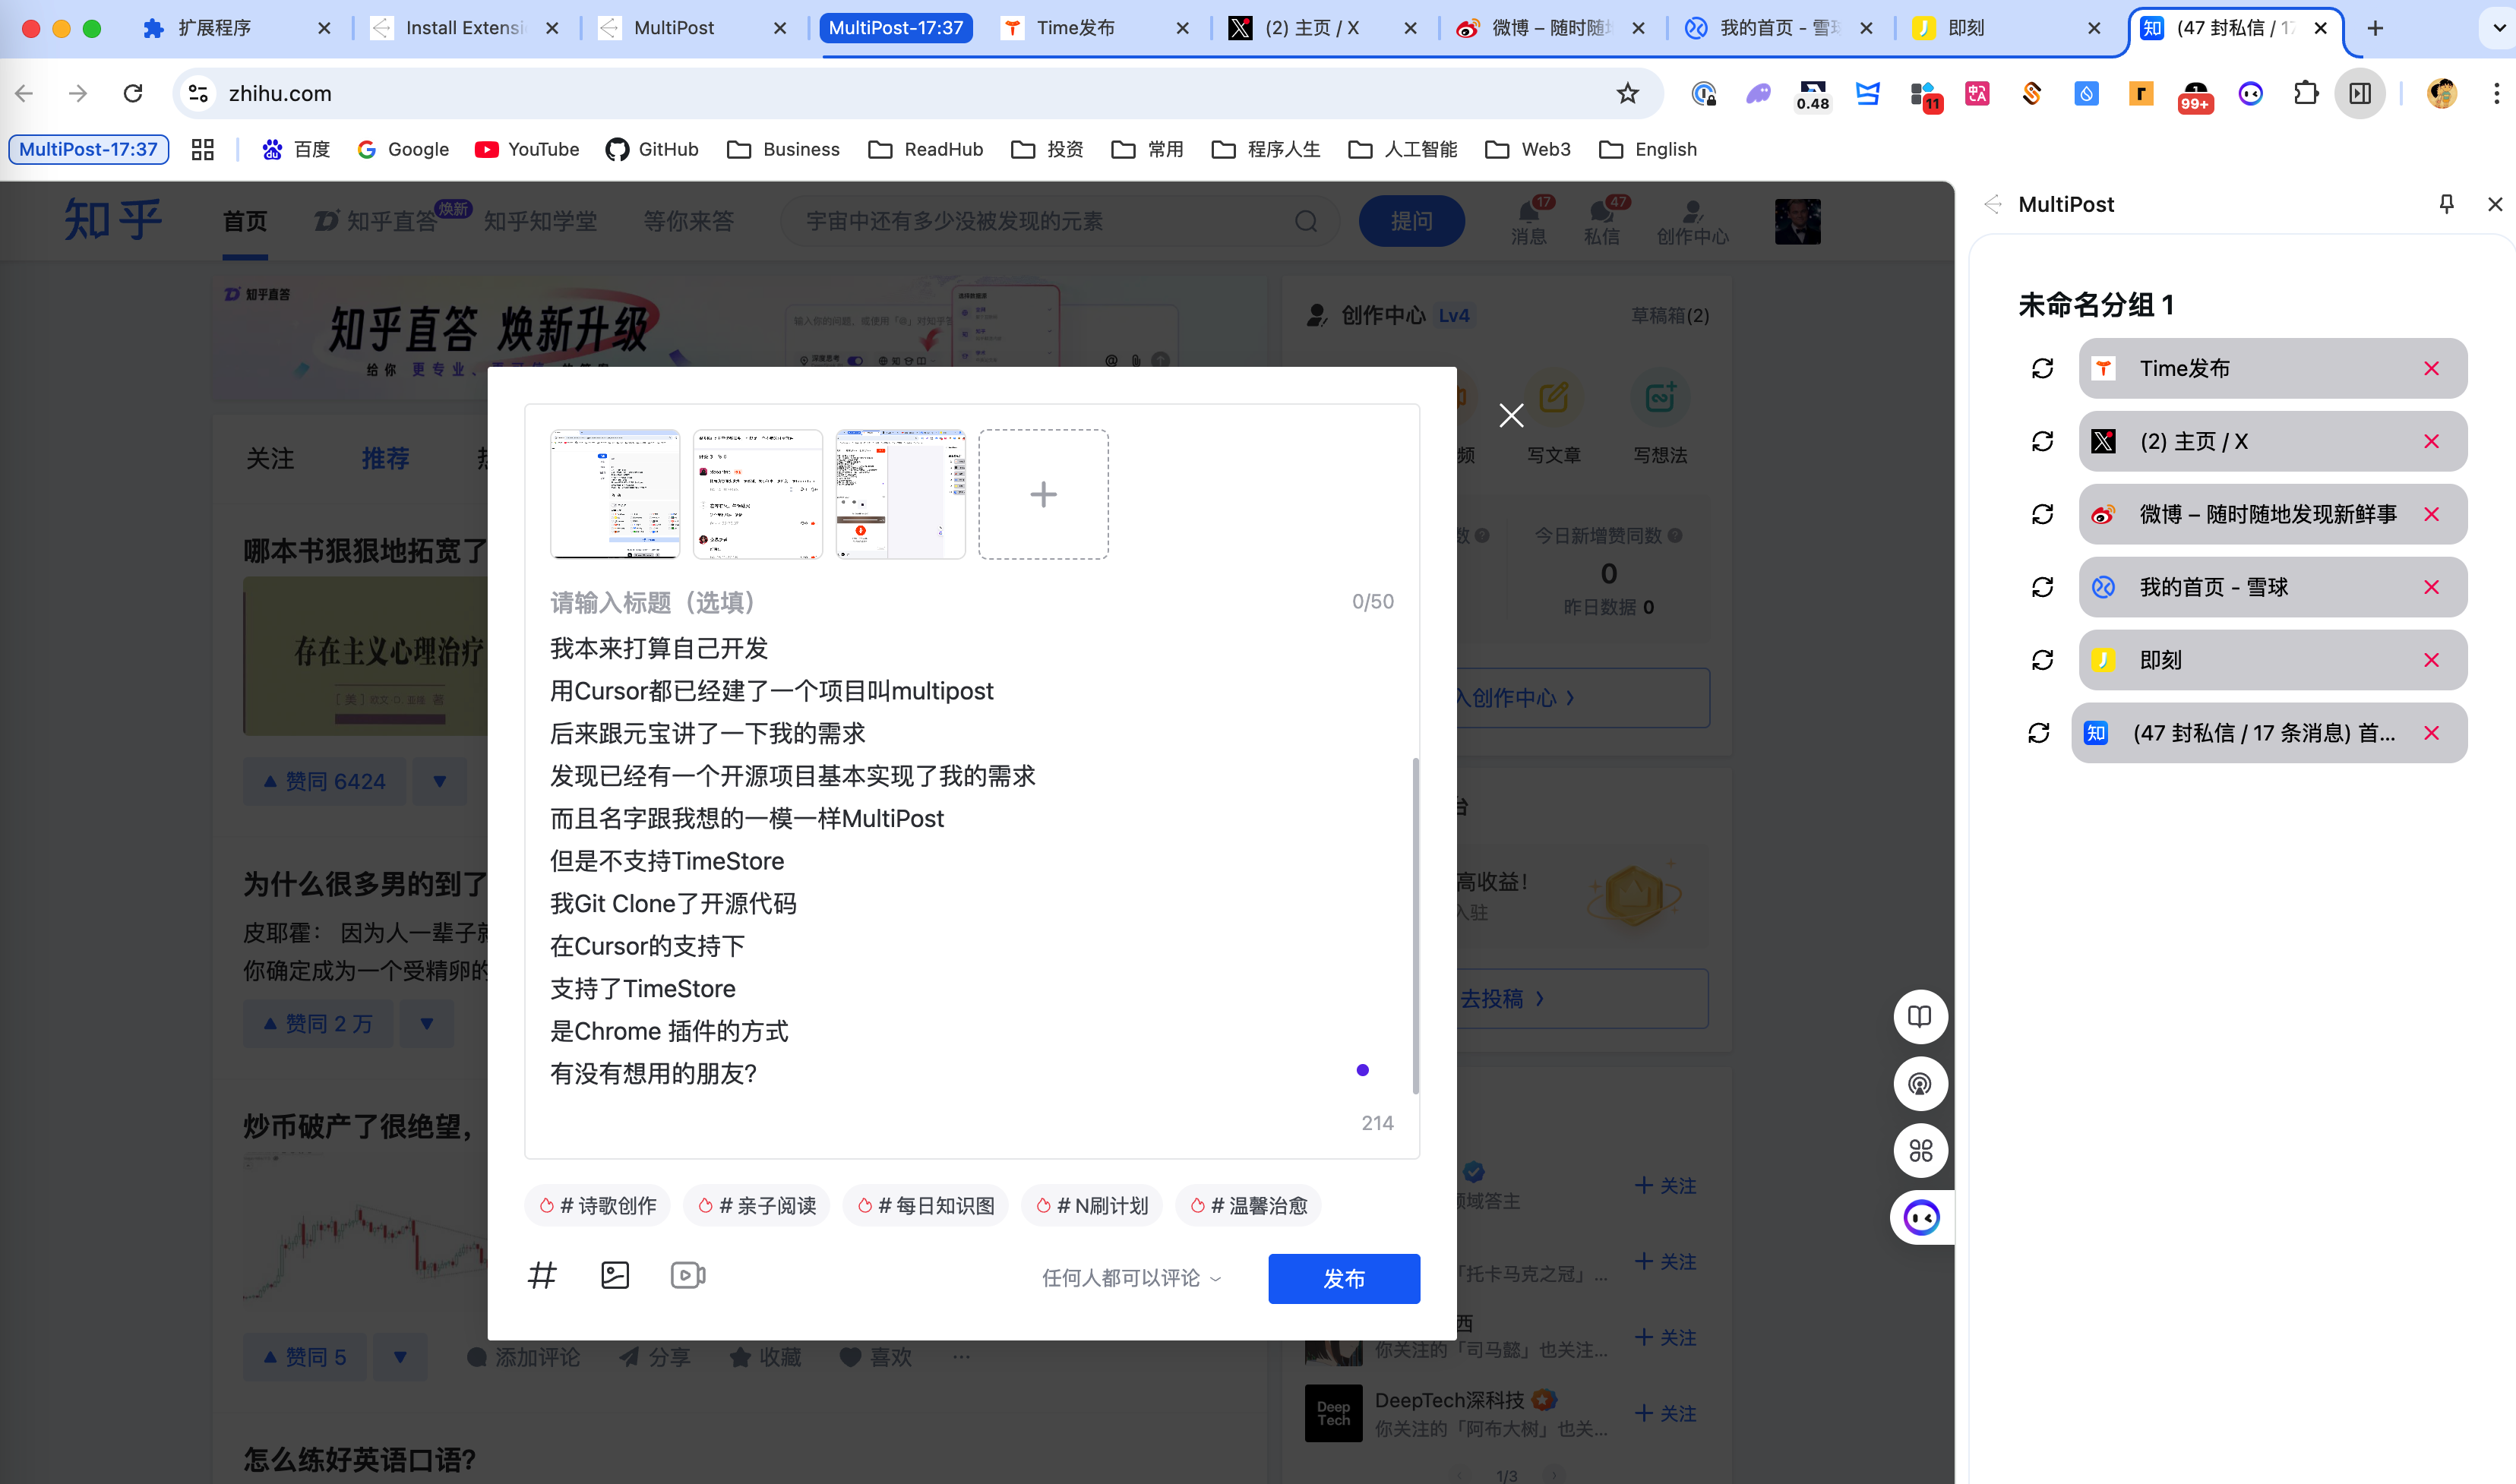The image size is (2516, 1484).
Task: Refresh the Time发布 tab in MultiPost panel
Action: pyautogui.click(x=2042, y=369)
